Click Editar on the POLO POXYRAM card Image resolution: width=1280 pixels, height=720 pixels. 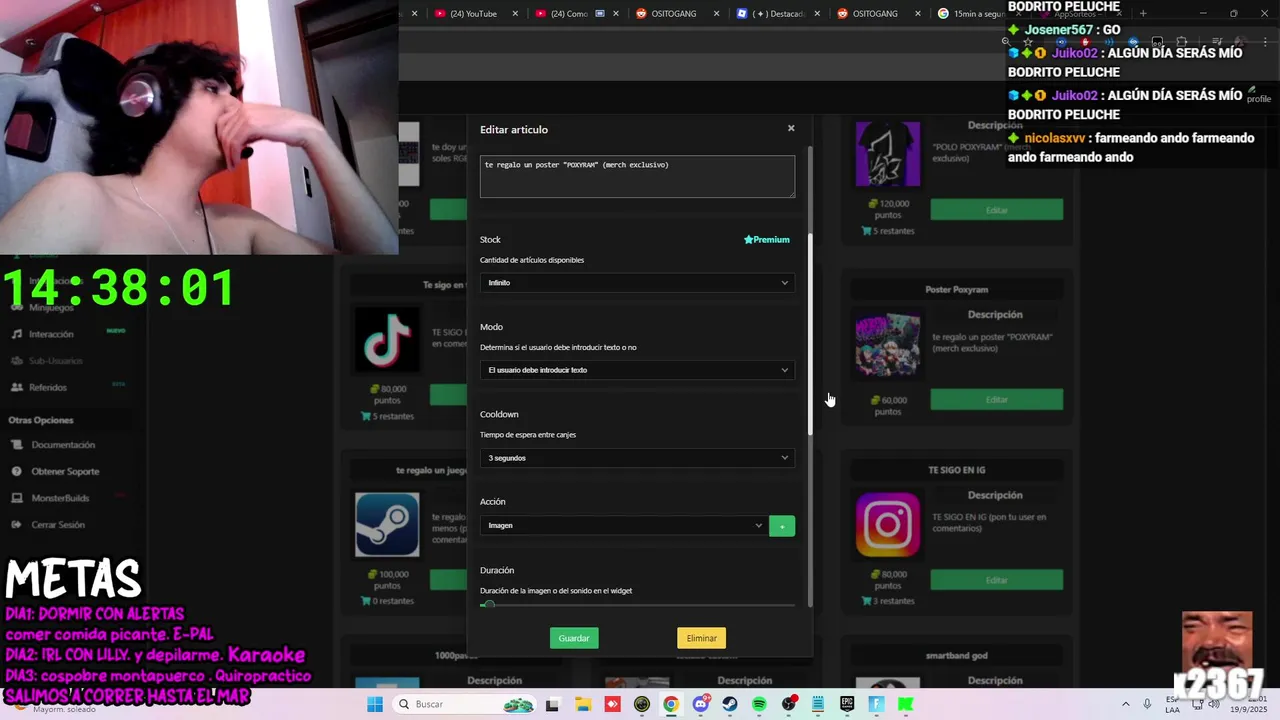click(x=996, y=210)
